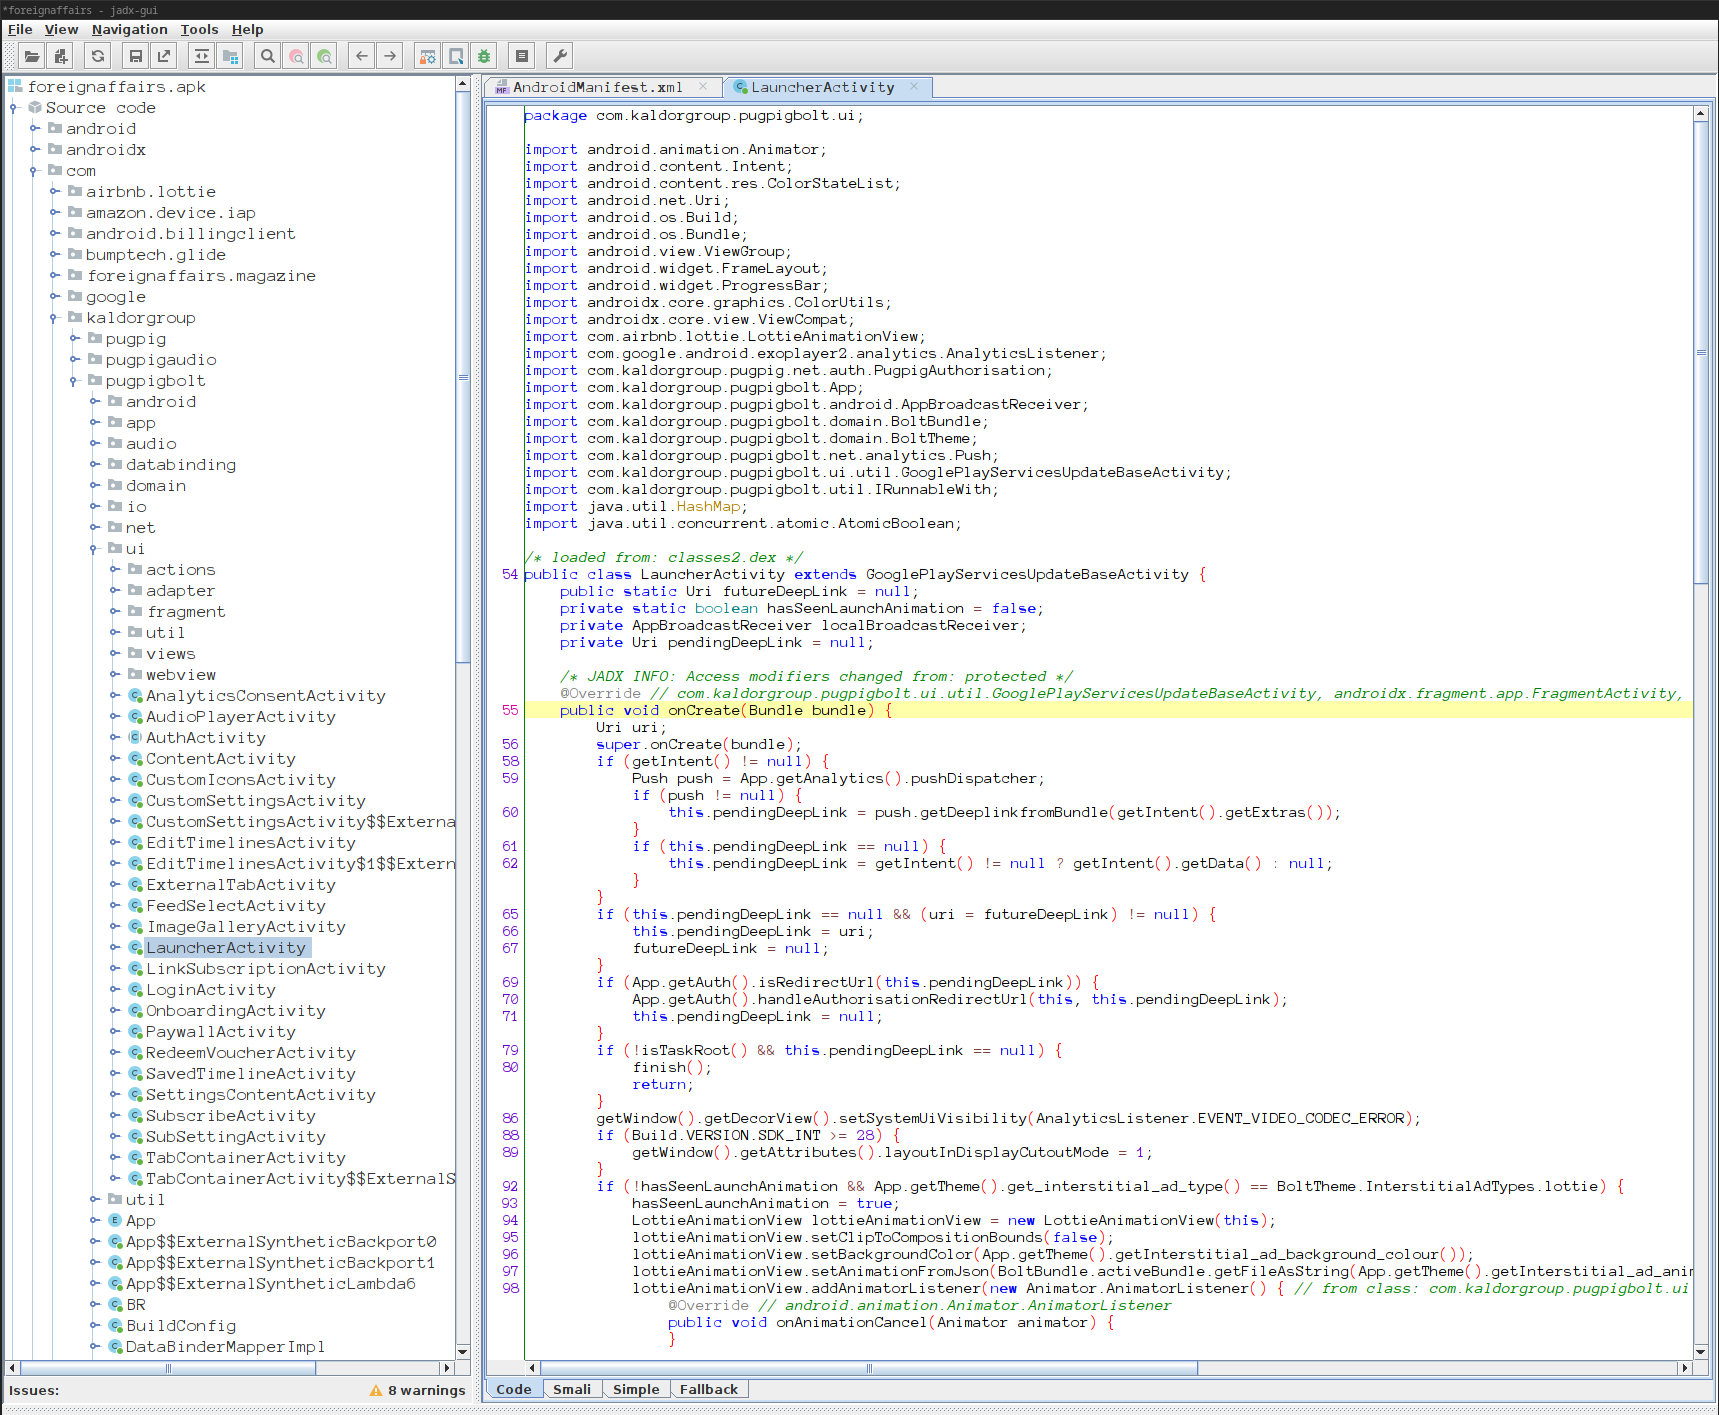Reload the decompiled files
The width and height of the screenshot is (1719, 1415).
(97, 55)
